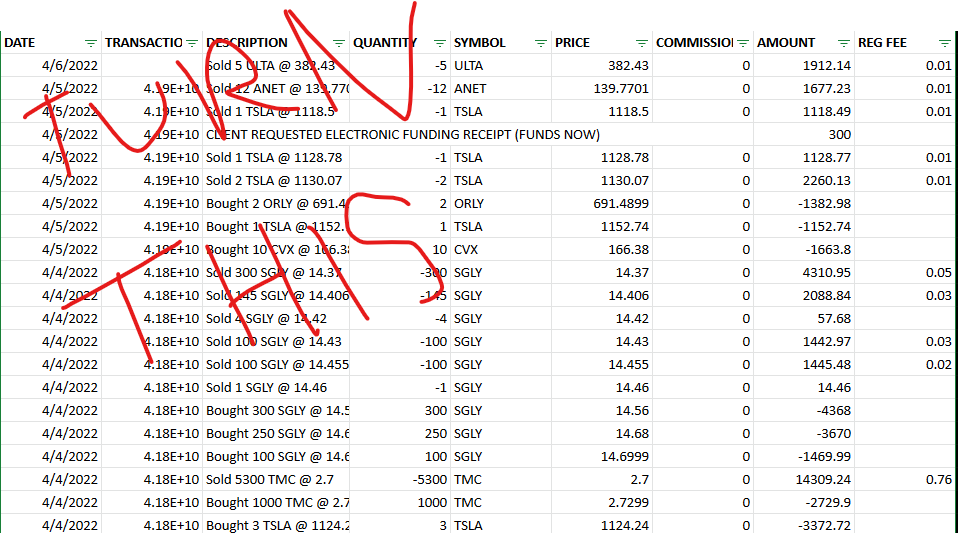Select the description Sold 100 SGLY @ 14.43
This screenshot has height=533, width=958.
[276, 342]
